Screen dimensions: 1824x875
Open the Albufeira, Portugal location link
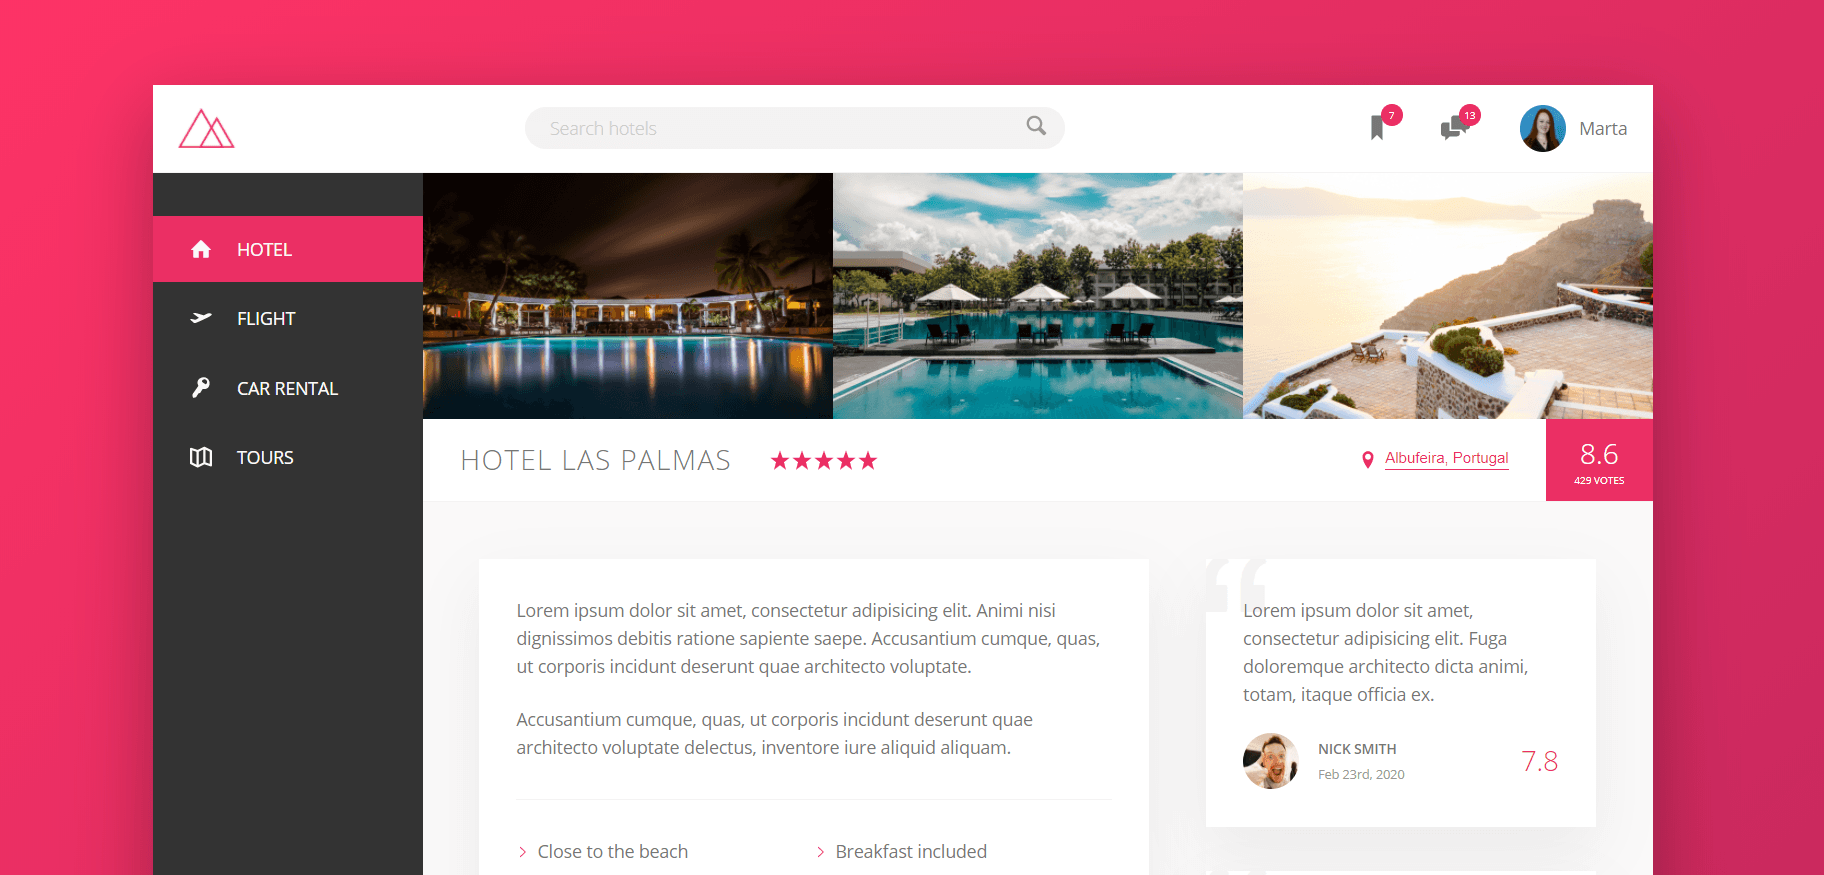[x=1446, y=458]
